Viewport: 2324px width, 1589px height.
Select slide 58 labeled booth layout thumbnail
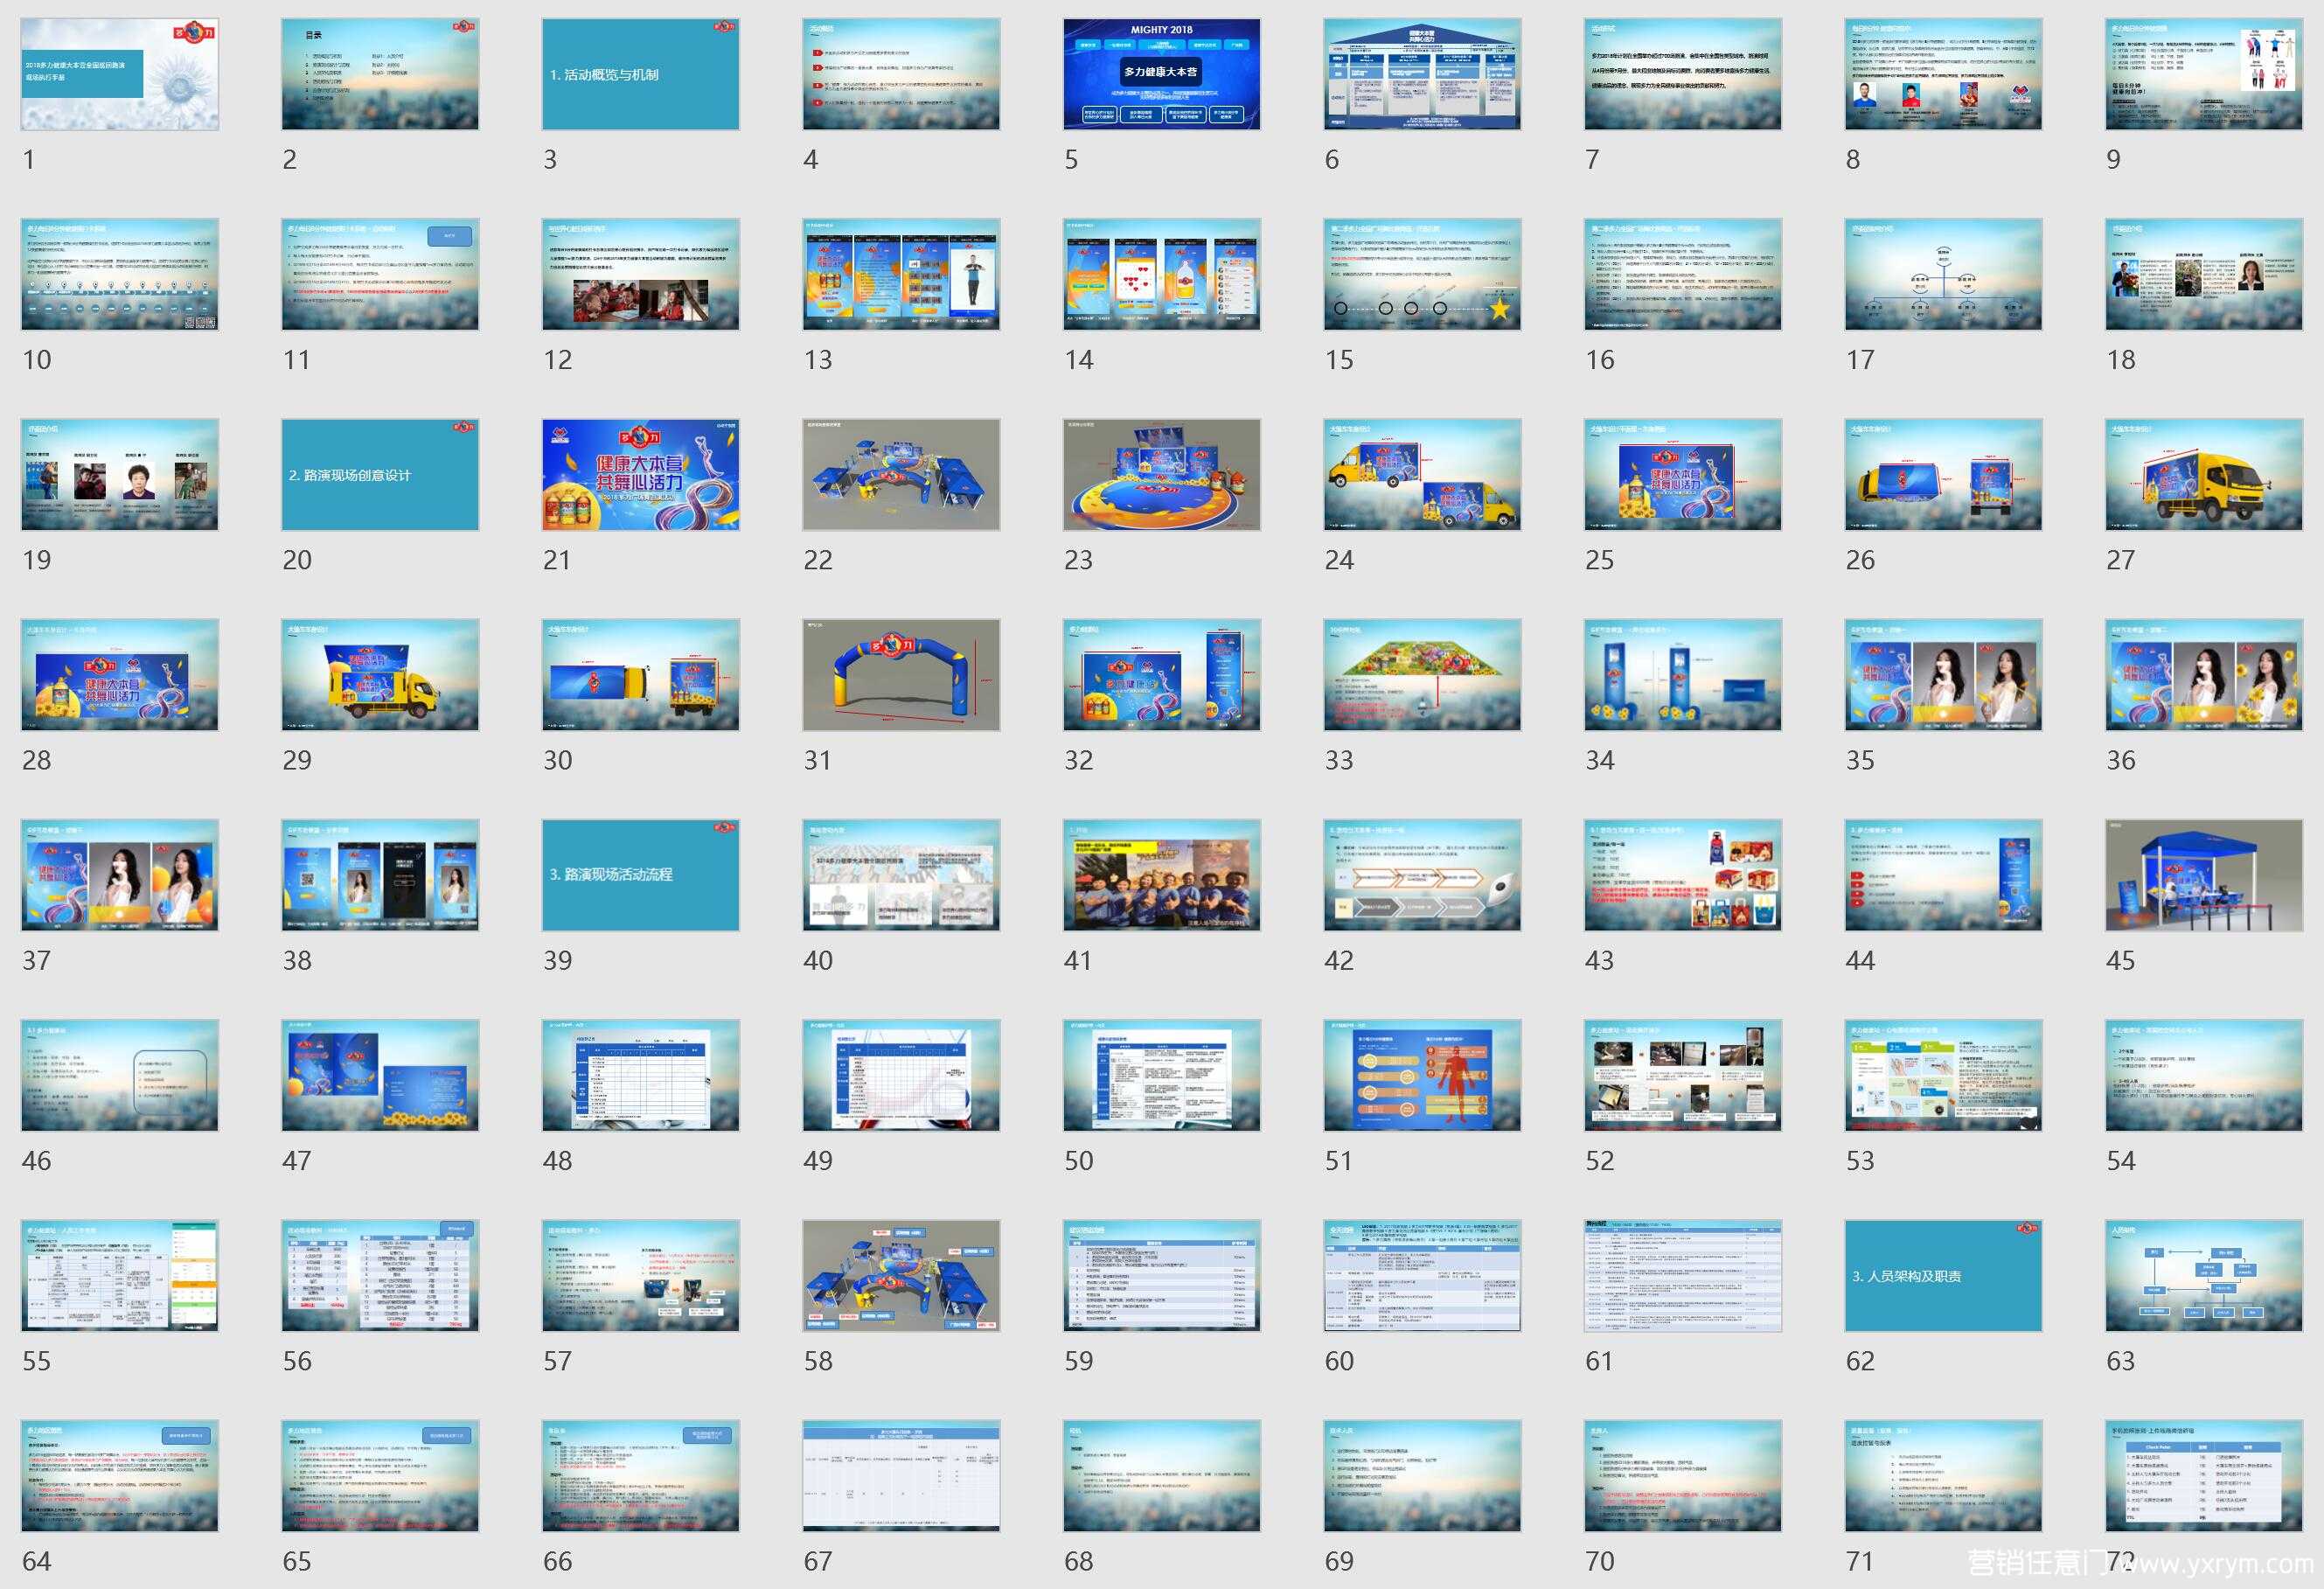pos(901,1275)
